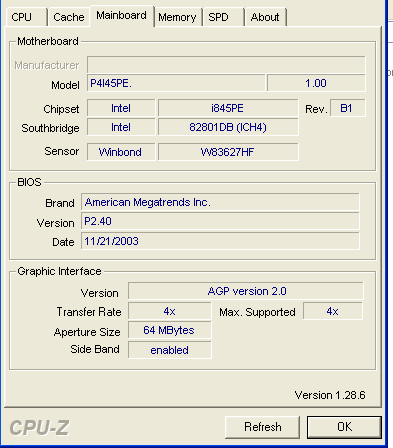This screenshot has height=448, width=393.
Task: Click the BIOS version value P2.40
Action: click(x=220, y=221)
